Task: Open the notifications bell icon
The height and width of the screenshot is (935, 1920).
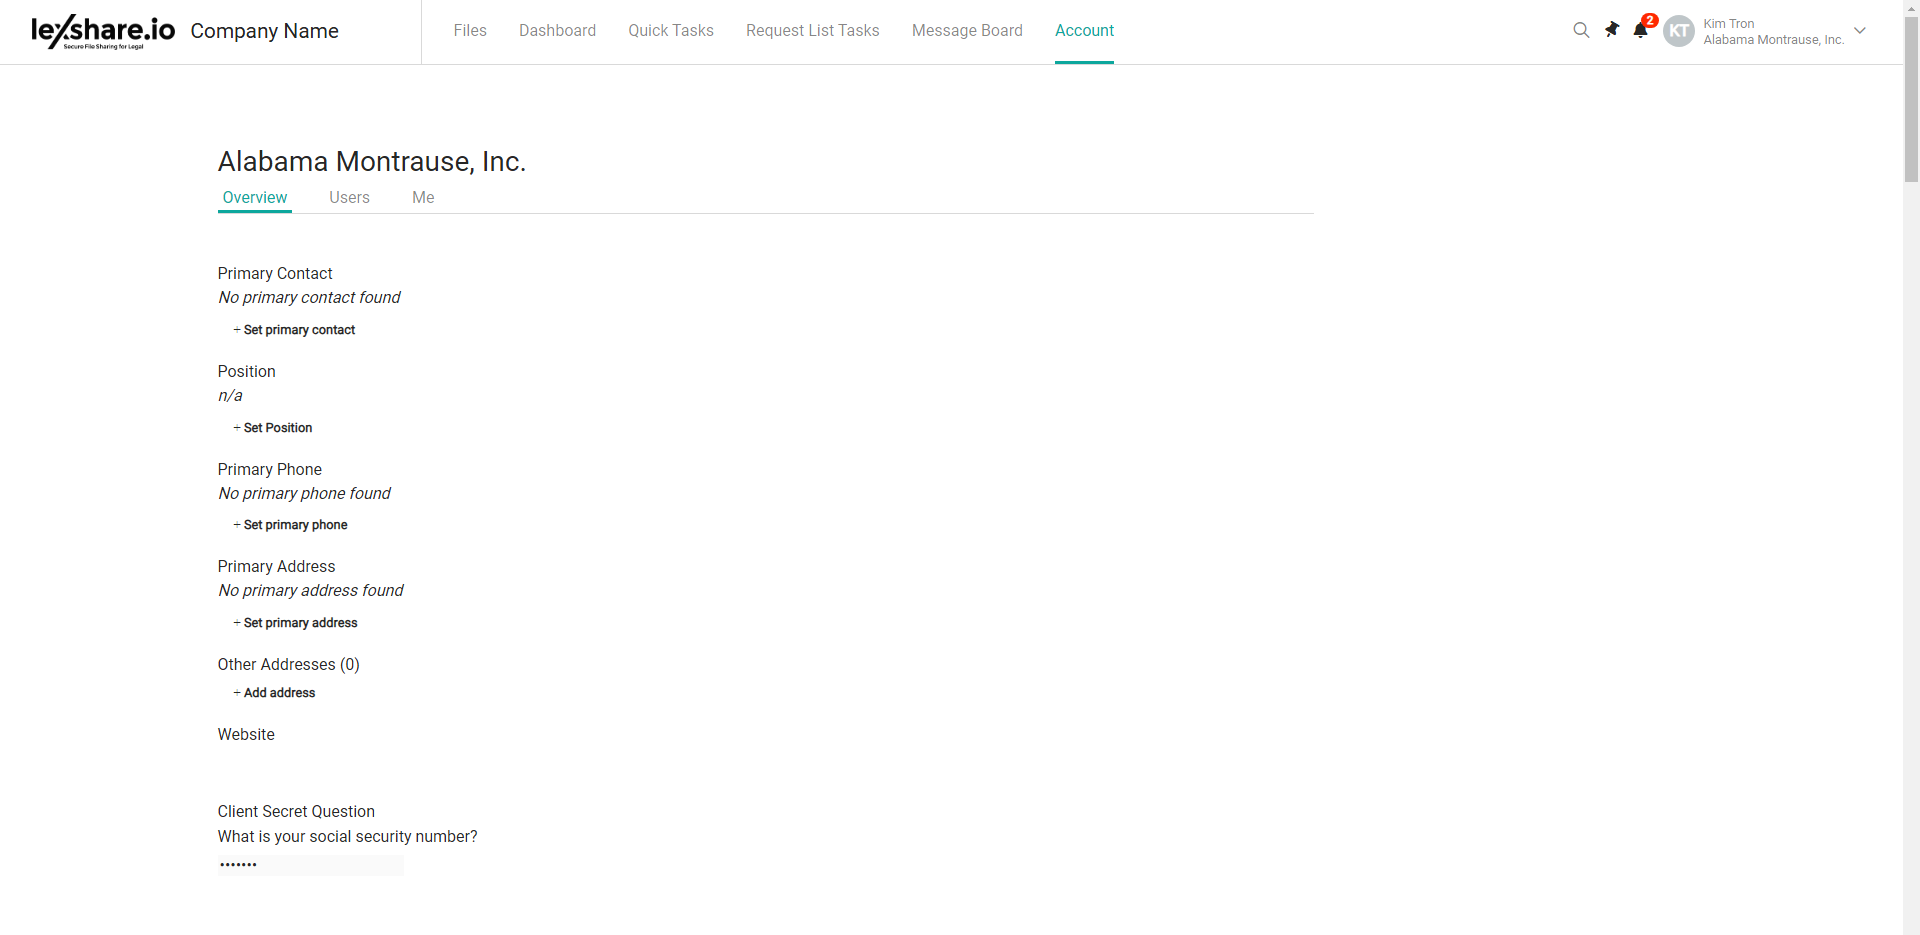Action: (x=1640, y=30)
